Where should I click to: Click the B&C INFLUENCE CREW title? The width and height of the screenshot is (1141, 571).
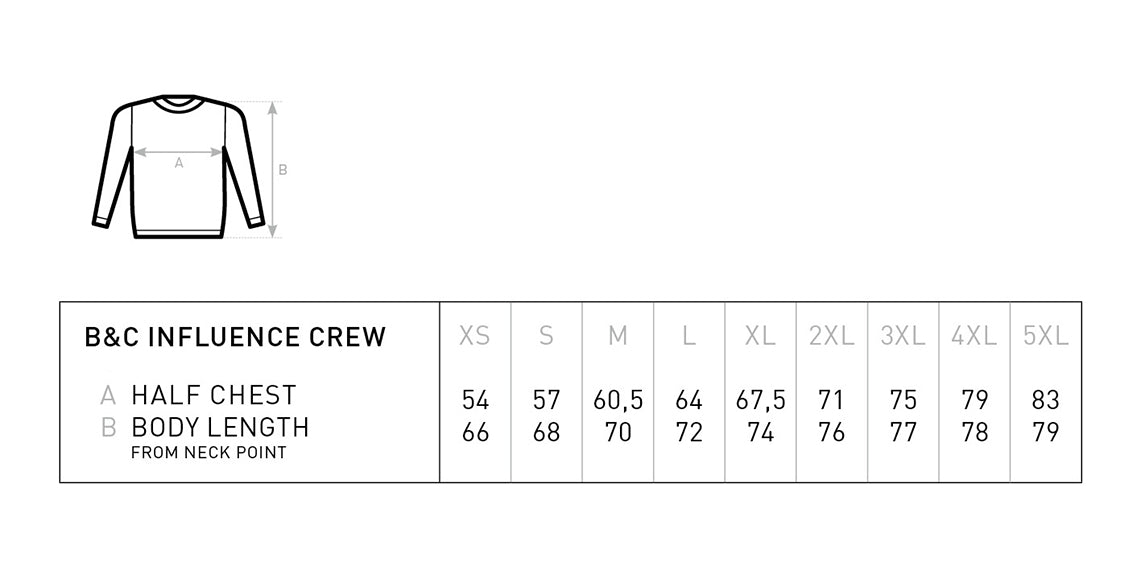pyautogui.click(x=235, y=338)
